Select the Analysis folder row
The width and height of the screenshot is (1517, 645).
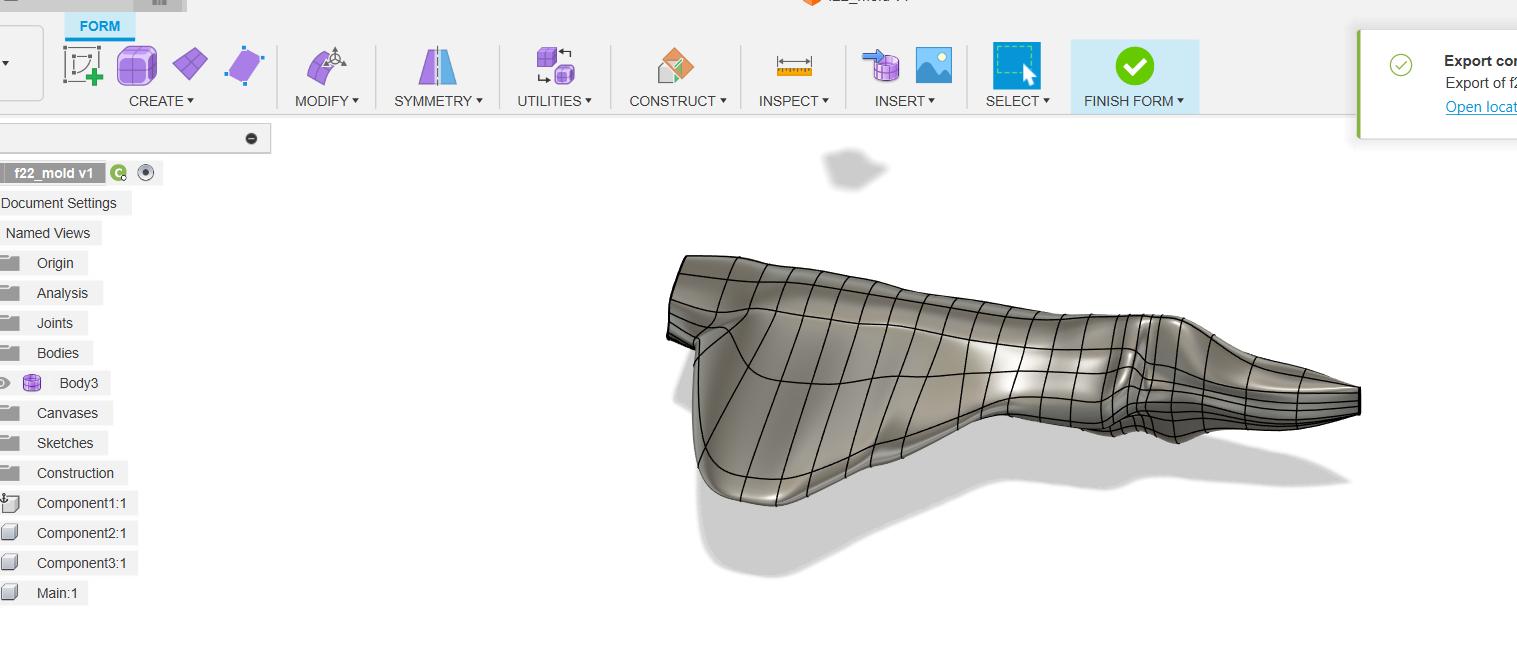point(51,293)
